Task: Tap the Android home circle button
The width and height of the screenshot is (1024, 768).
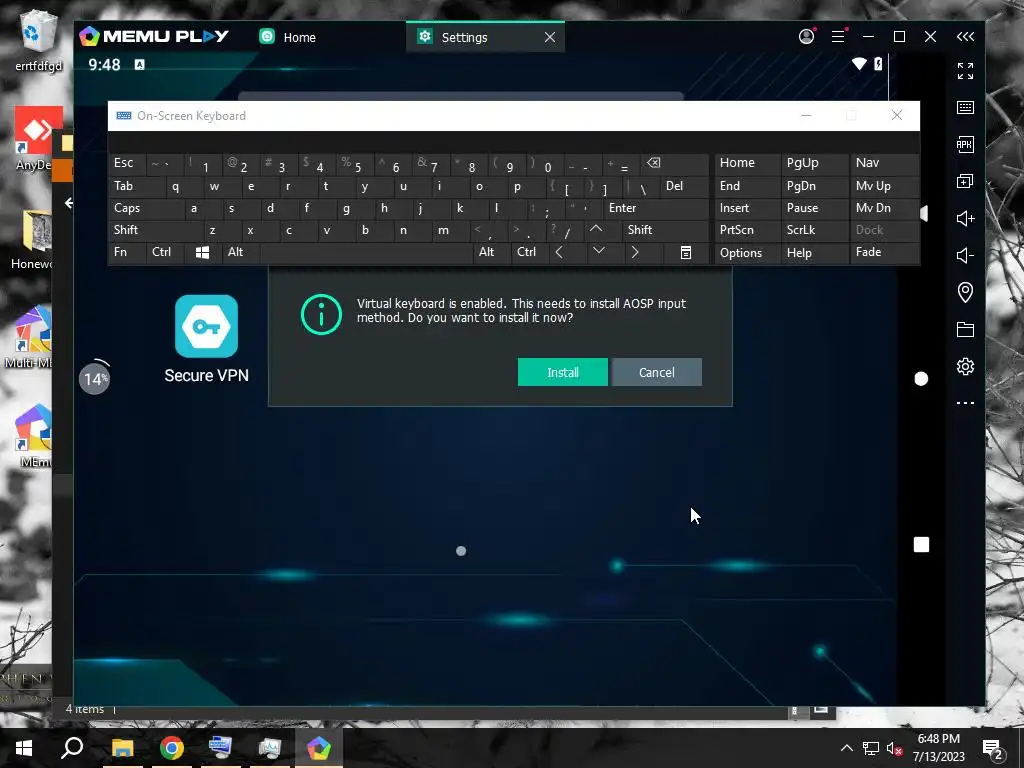Action: (921, 379)
